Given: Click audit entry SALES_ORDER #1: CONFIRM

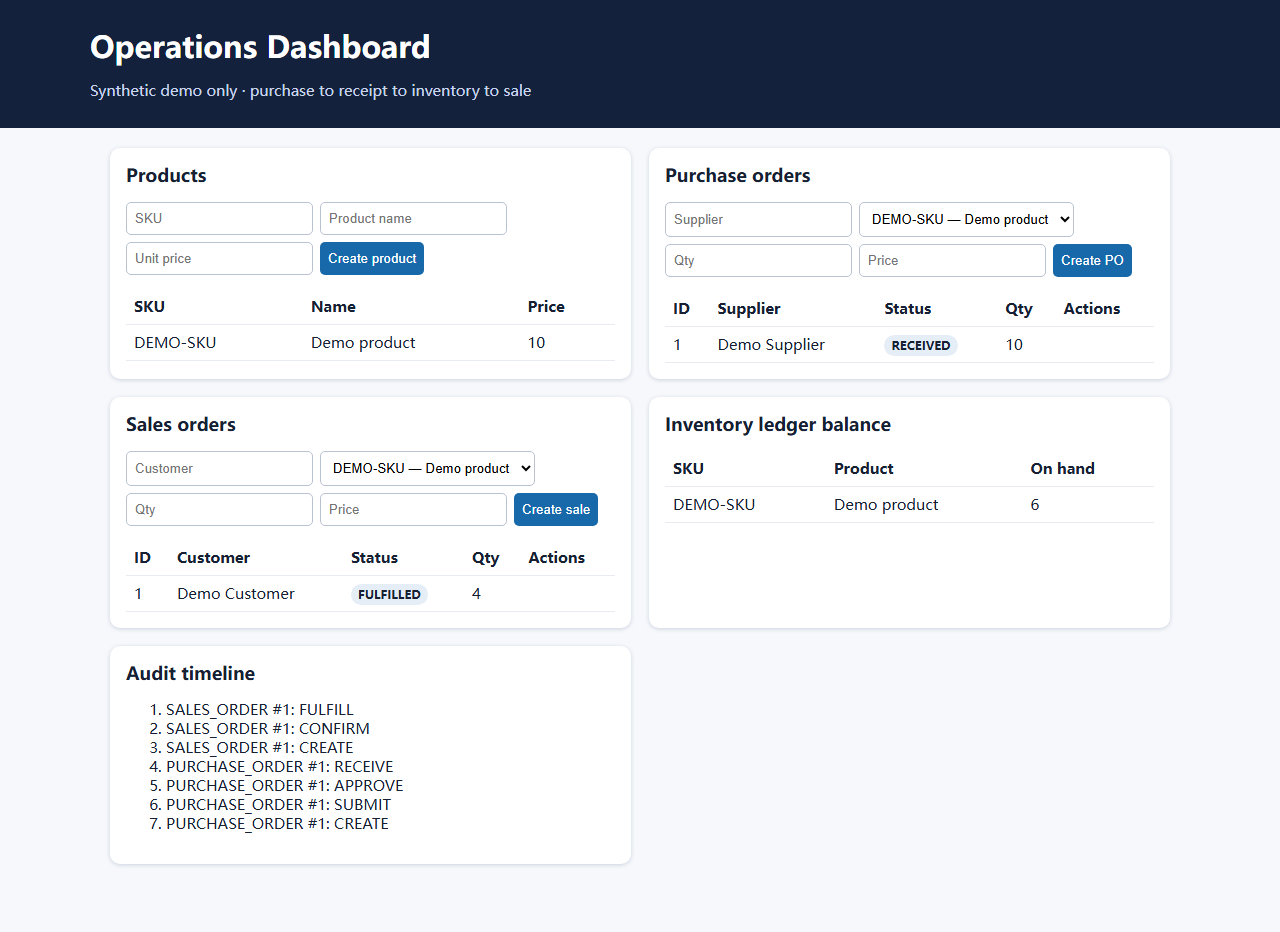Looking at the screenshot, I should 268,729.
